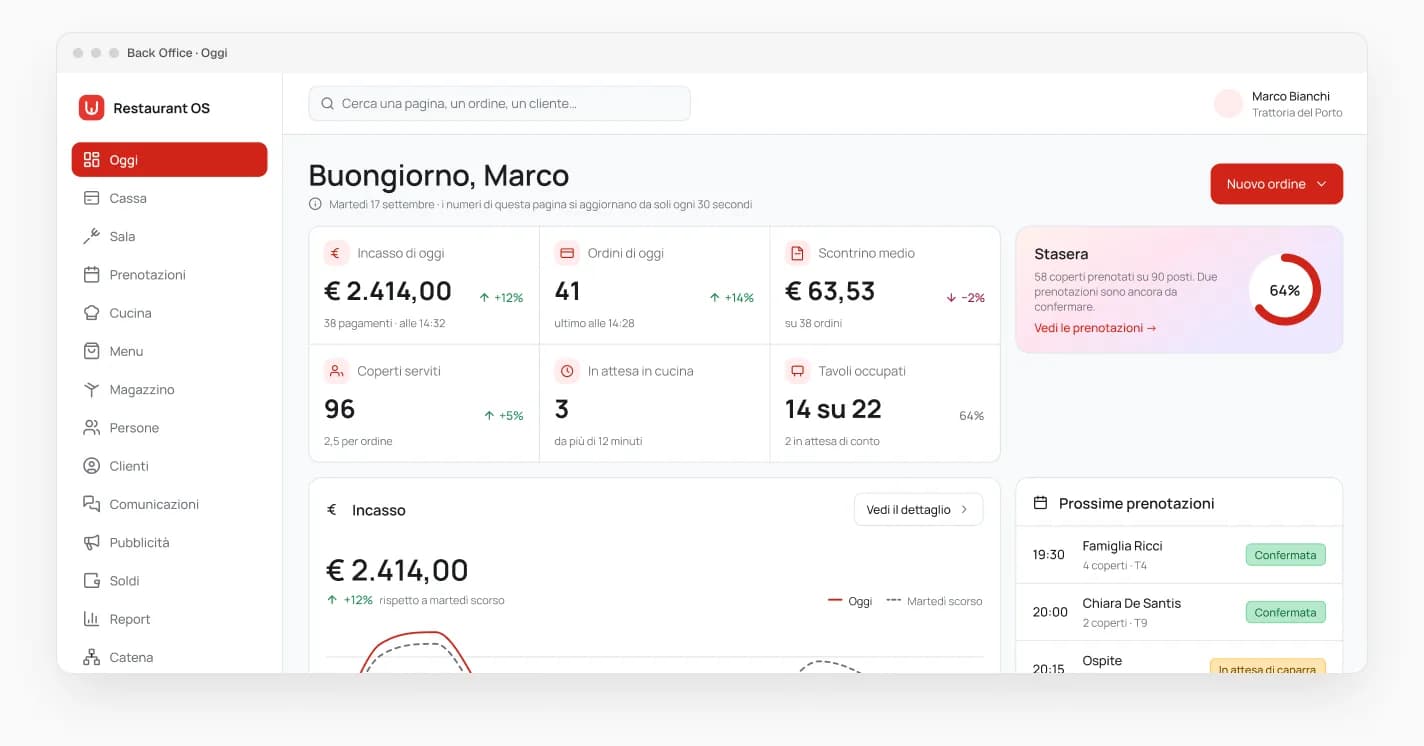Screen dimensions: 1424x746
Task: Click the 14 su 22 tables value
Action: (x=833, y=409)
